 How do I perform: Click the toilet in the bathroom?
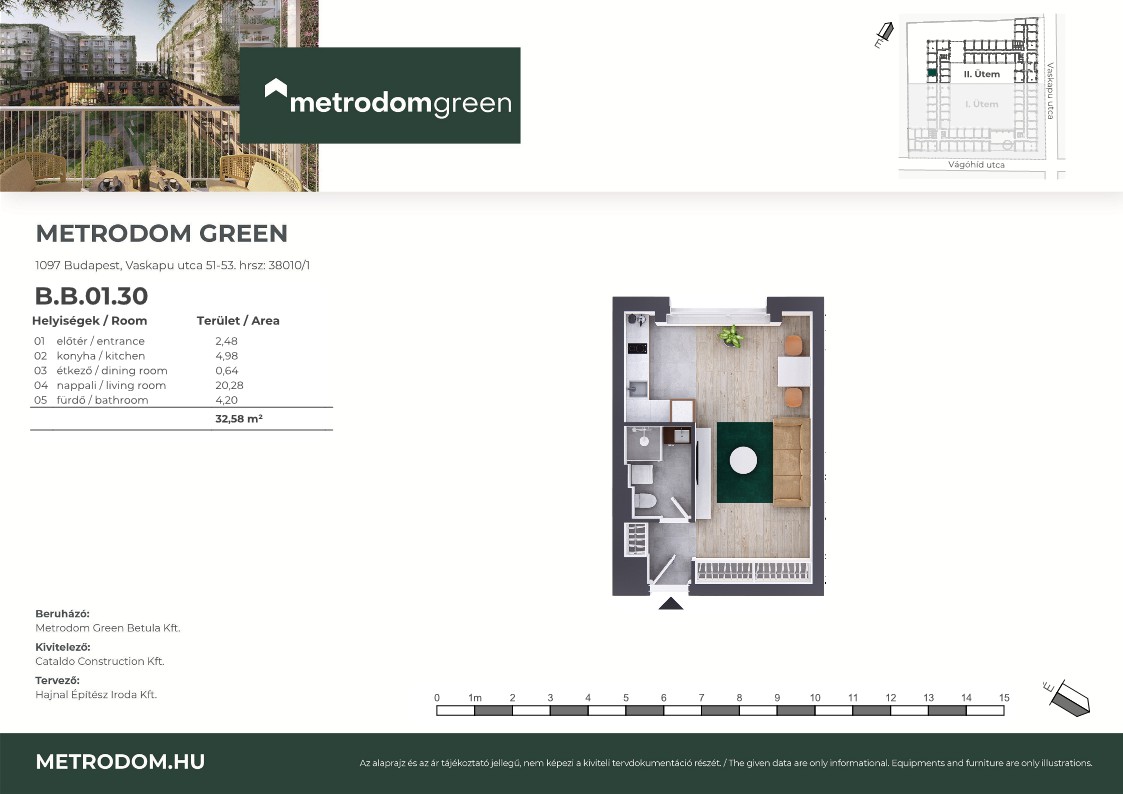point(645,500)
